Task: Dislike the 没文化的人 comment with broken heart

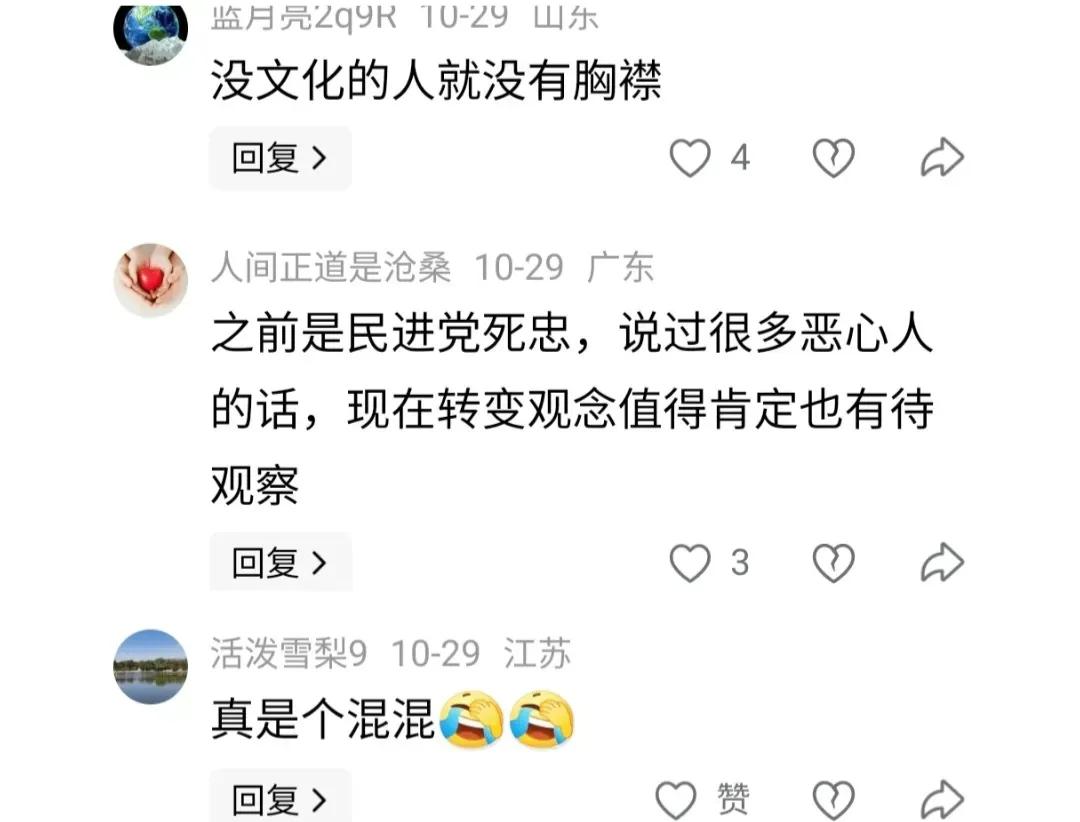Action: click(833, 158)
